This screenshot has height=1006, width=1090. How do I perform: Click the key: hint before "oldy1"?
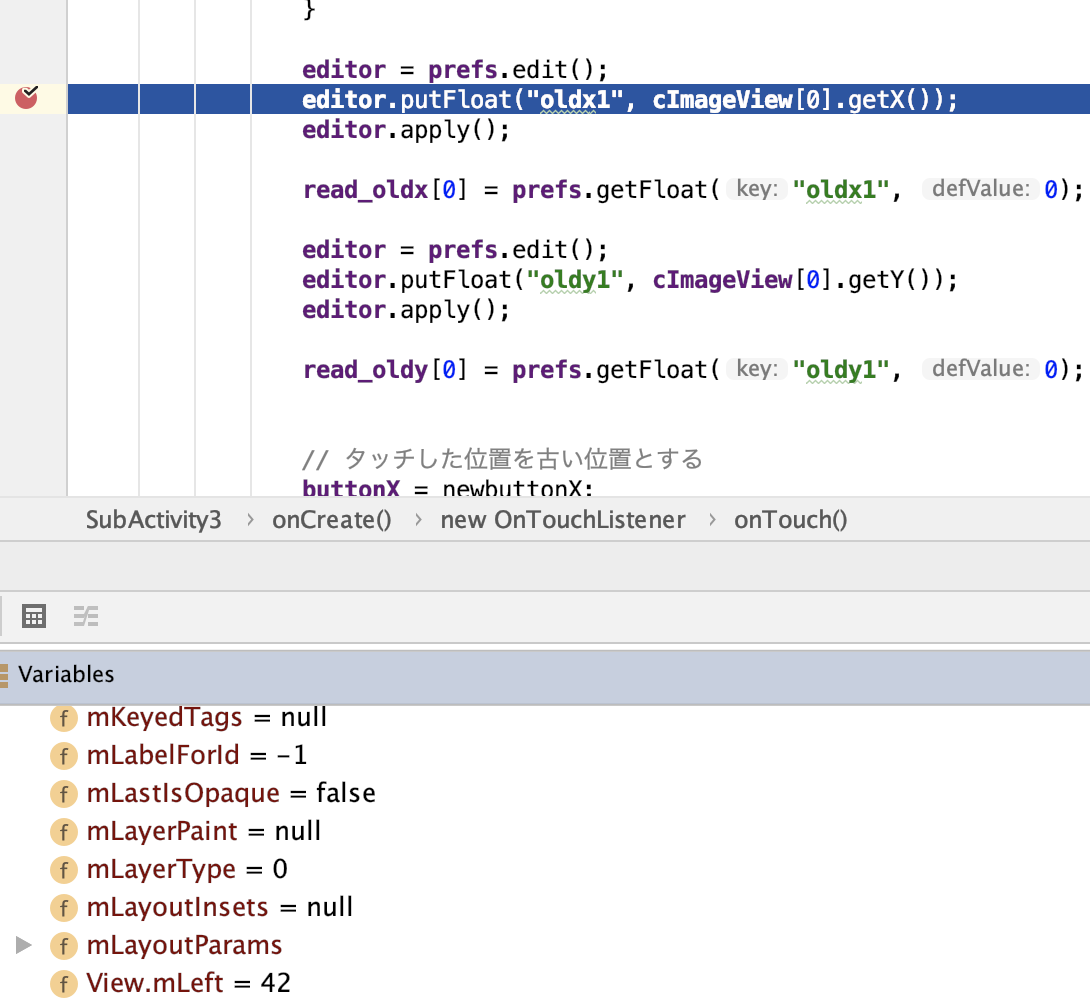(x=757, y=369)
